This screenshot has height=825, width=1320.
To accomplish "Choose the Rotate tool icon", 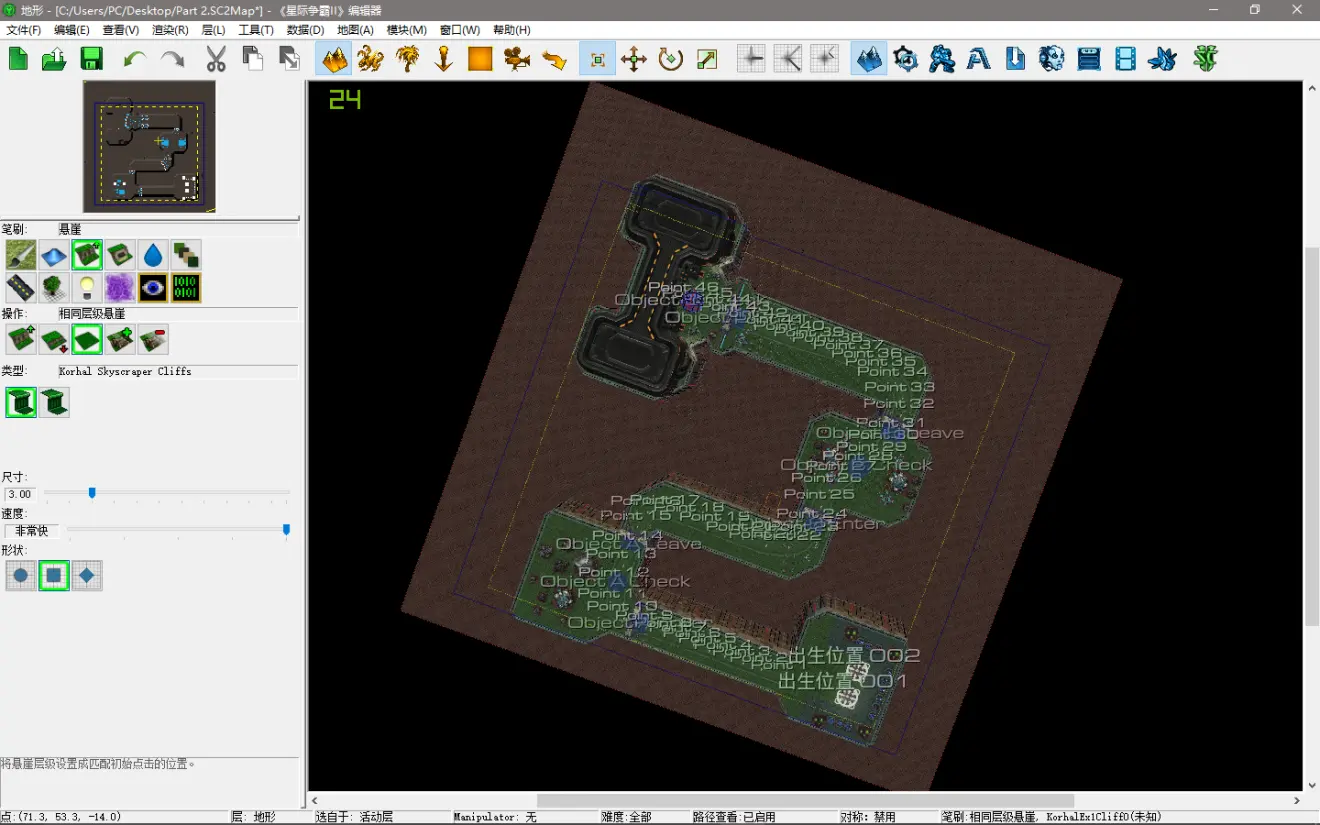I will click(x=671, y=59).
